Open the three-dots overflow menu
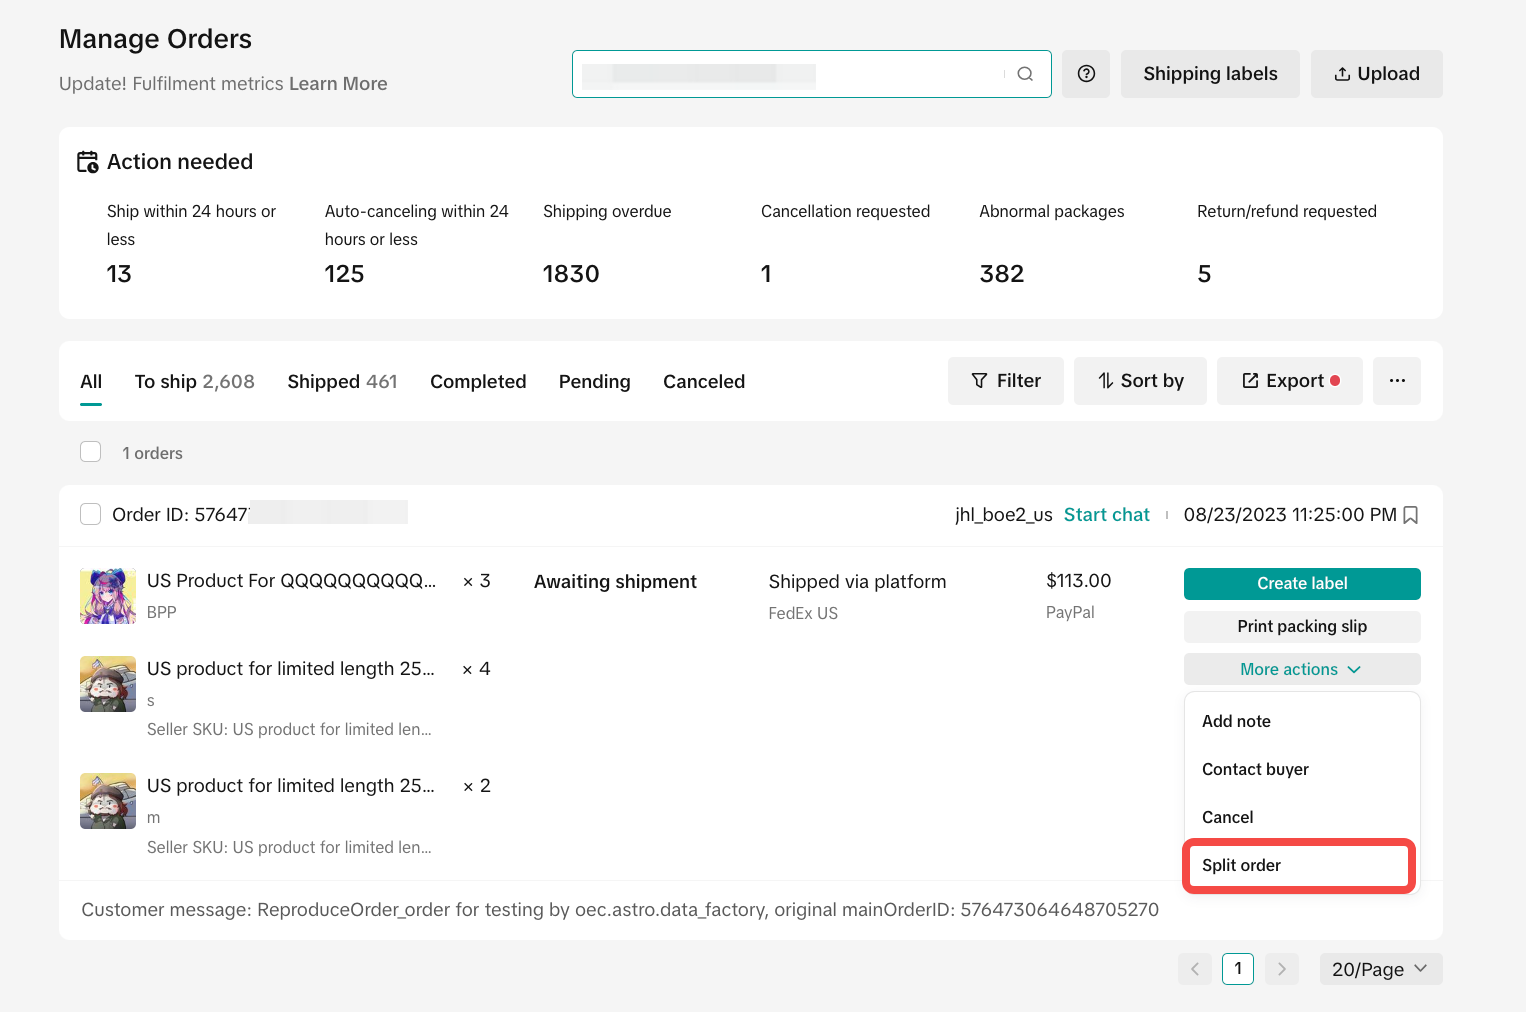 1397,381
